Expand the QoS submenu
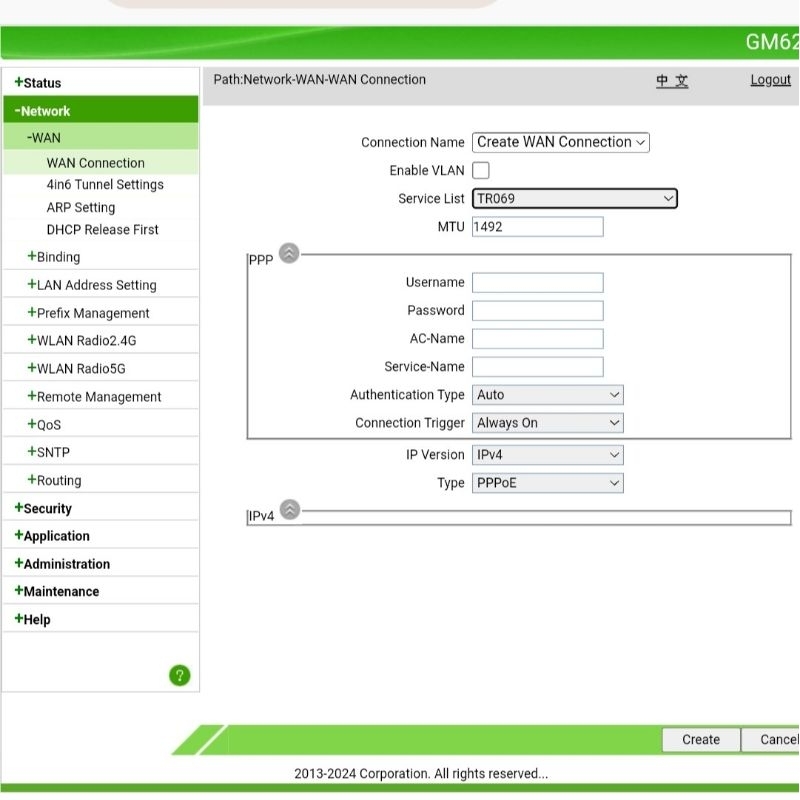Screen dimensions: 800x800 [x=44, y=424]
